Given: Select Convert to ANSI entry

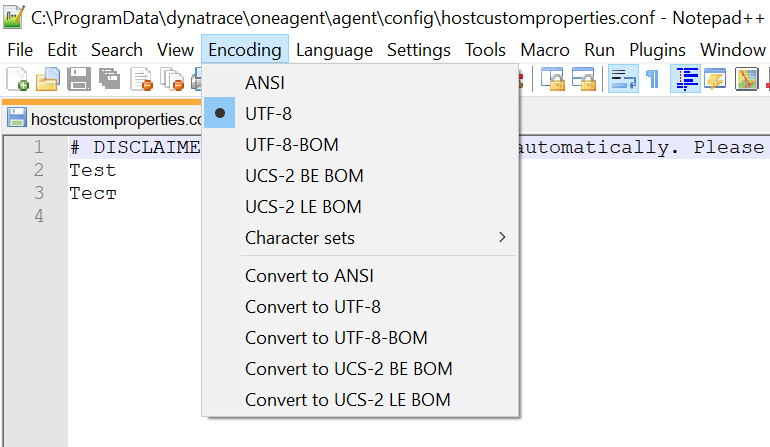Looking at the screenshot, I should click(x=309, y=276).
